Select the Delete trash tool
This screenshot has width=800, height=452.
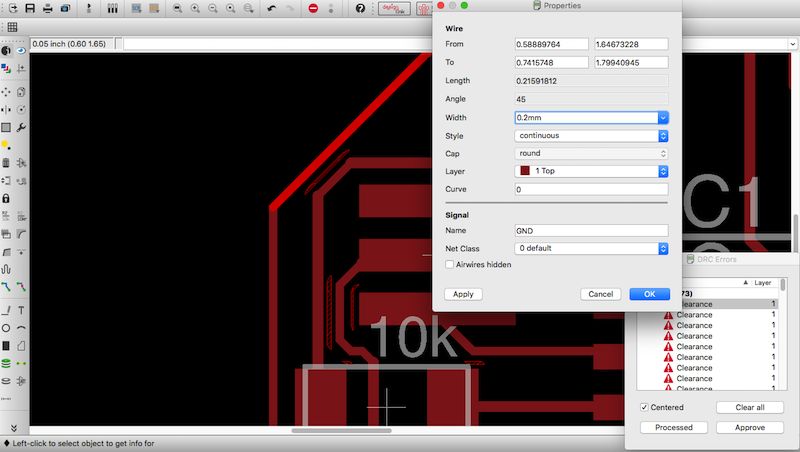click(x=6, y=163)
